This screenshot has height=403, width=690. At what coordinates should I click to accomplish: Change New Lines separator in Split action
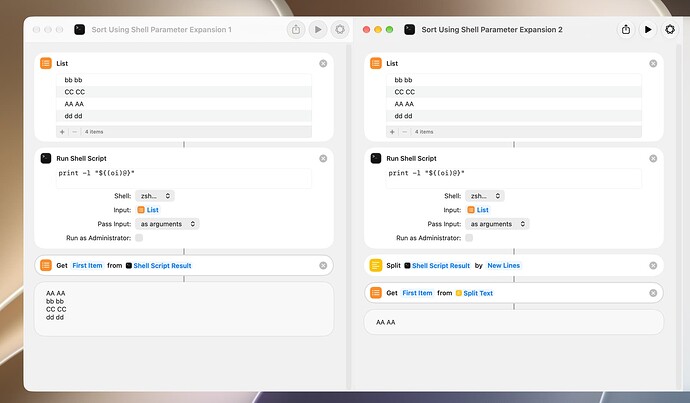point(503,265)
